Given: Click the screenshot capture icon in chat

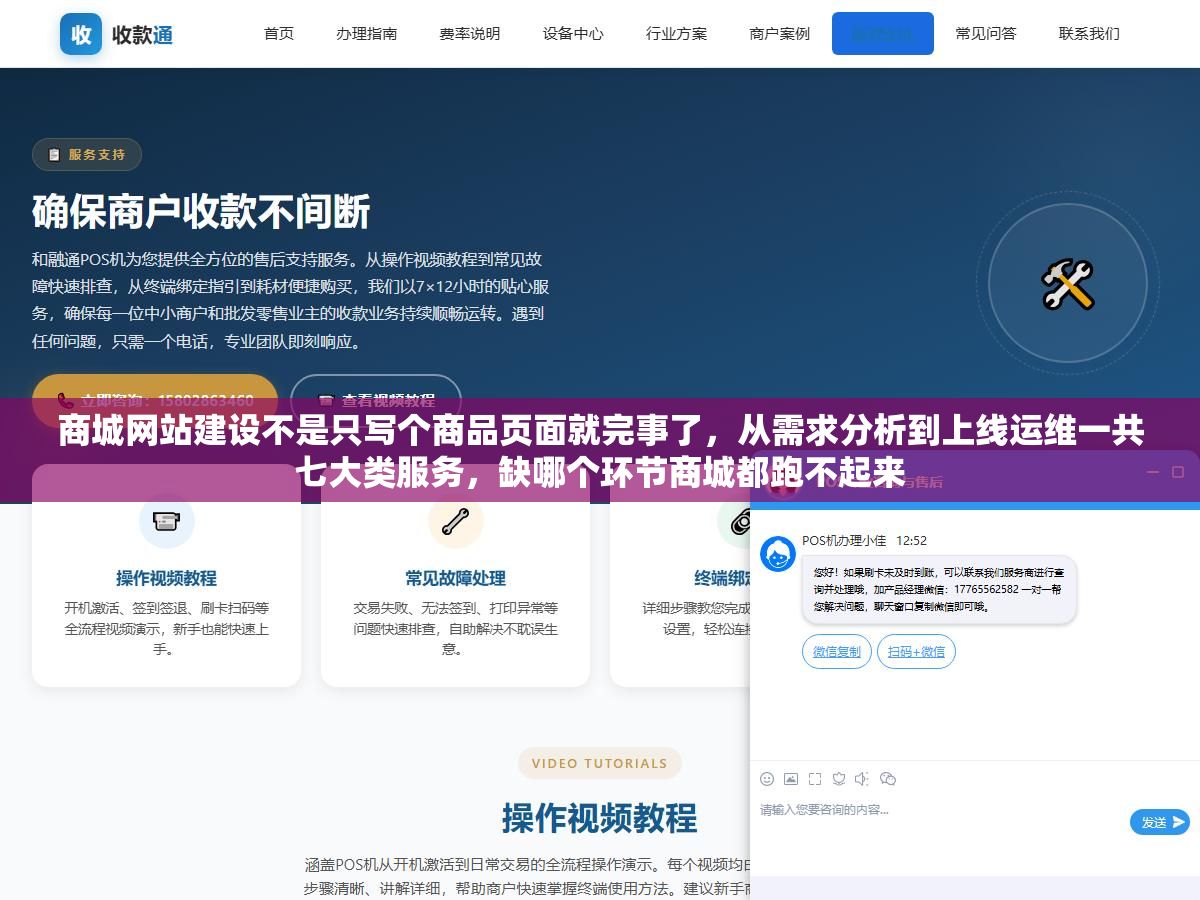Looking at the screenshot, I should coord(815,778).
